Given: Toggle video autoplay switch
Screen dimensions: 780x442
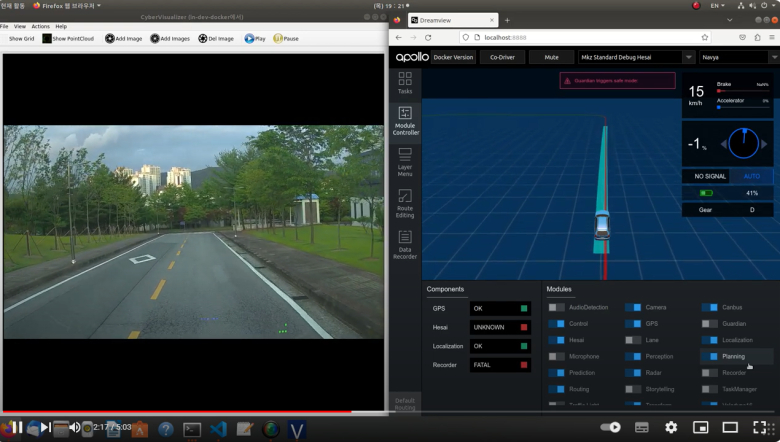Looking at the screenshot, I should pyautogui.click(x=610, y=427).
